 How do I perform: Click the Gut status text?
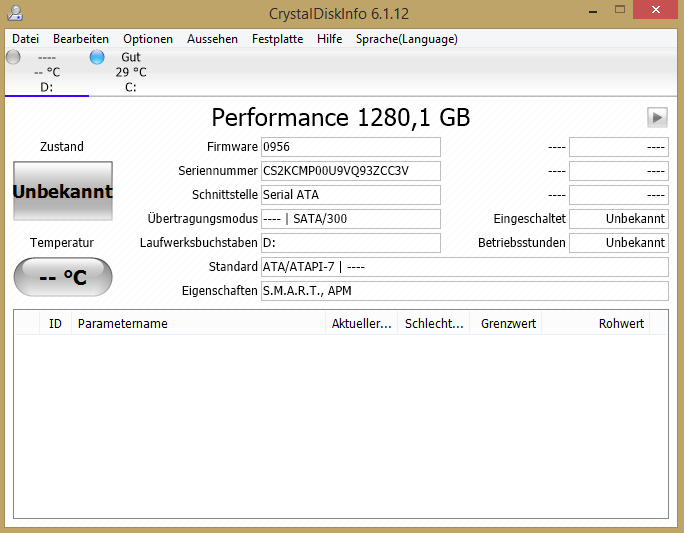130,57
